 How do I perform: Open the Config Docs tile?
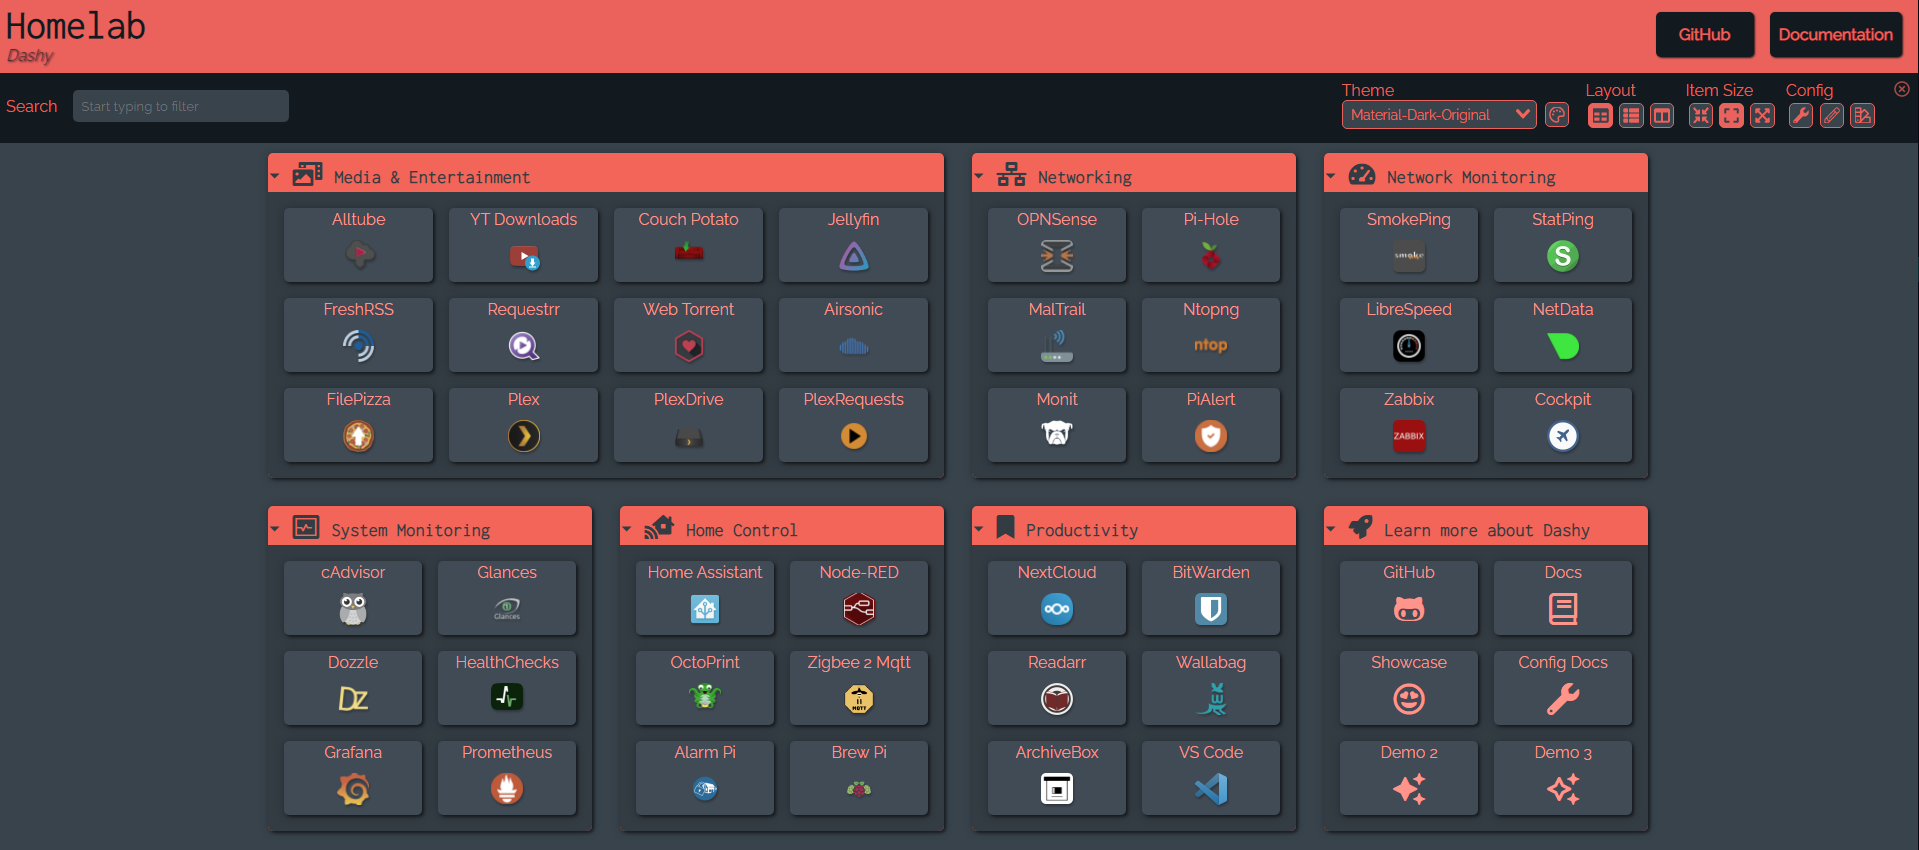[x=1563, y=687]
